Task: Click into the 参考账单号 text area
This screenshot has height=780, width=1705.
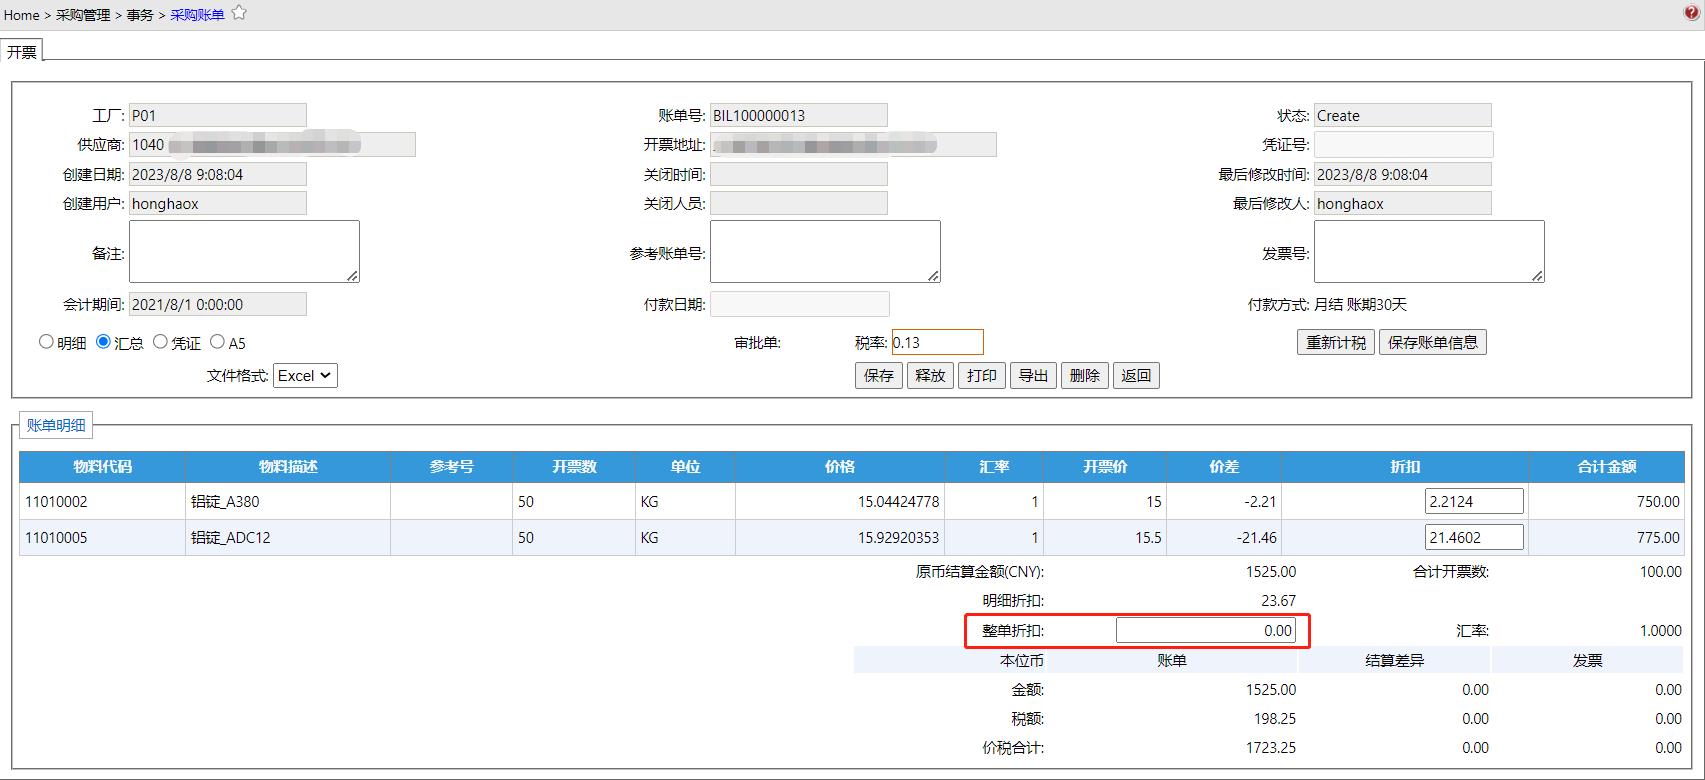Action: [x=825, y=252]
